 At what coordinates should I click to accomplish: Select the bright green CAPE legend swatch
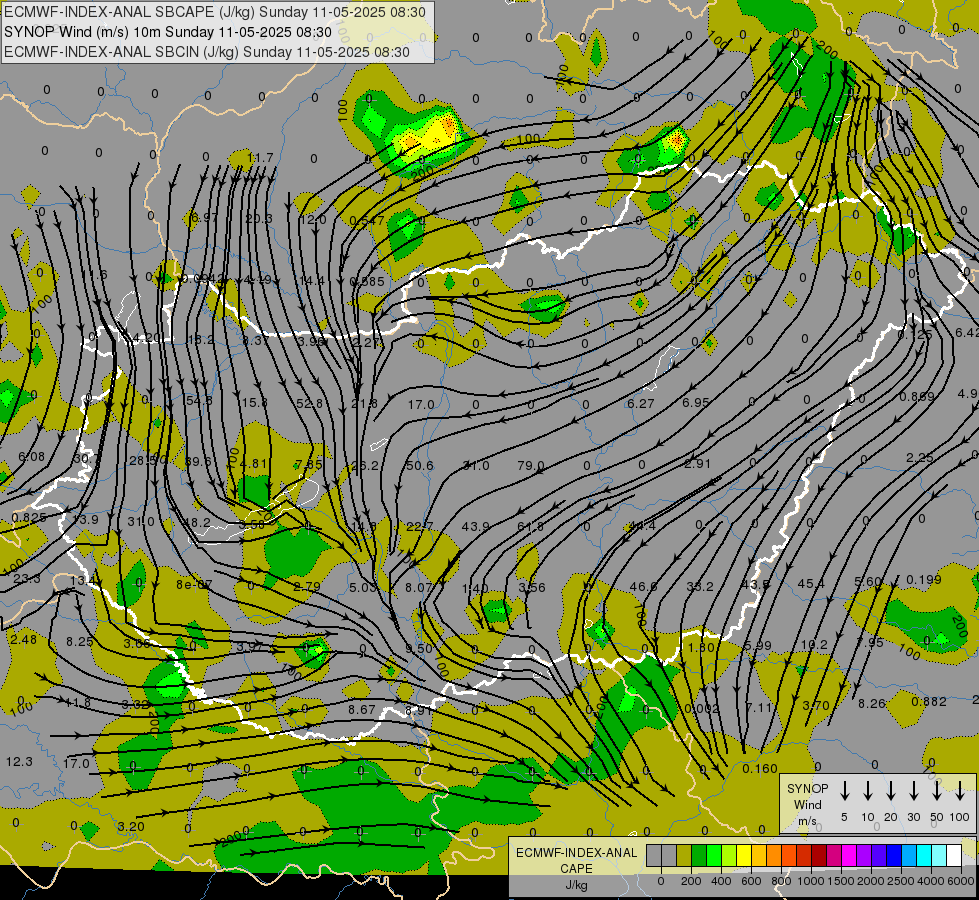coord(714,855)
